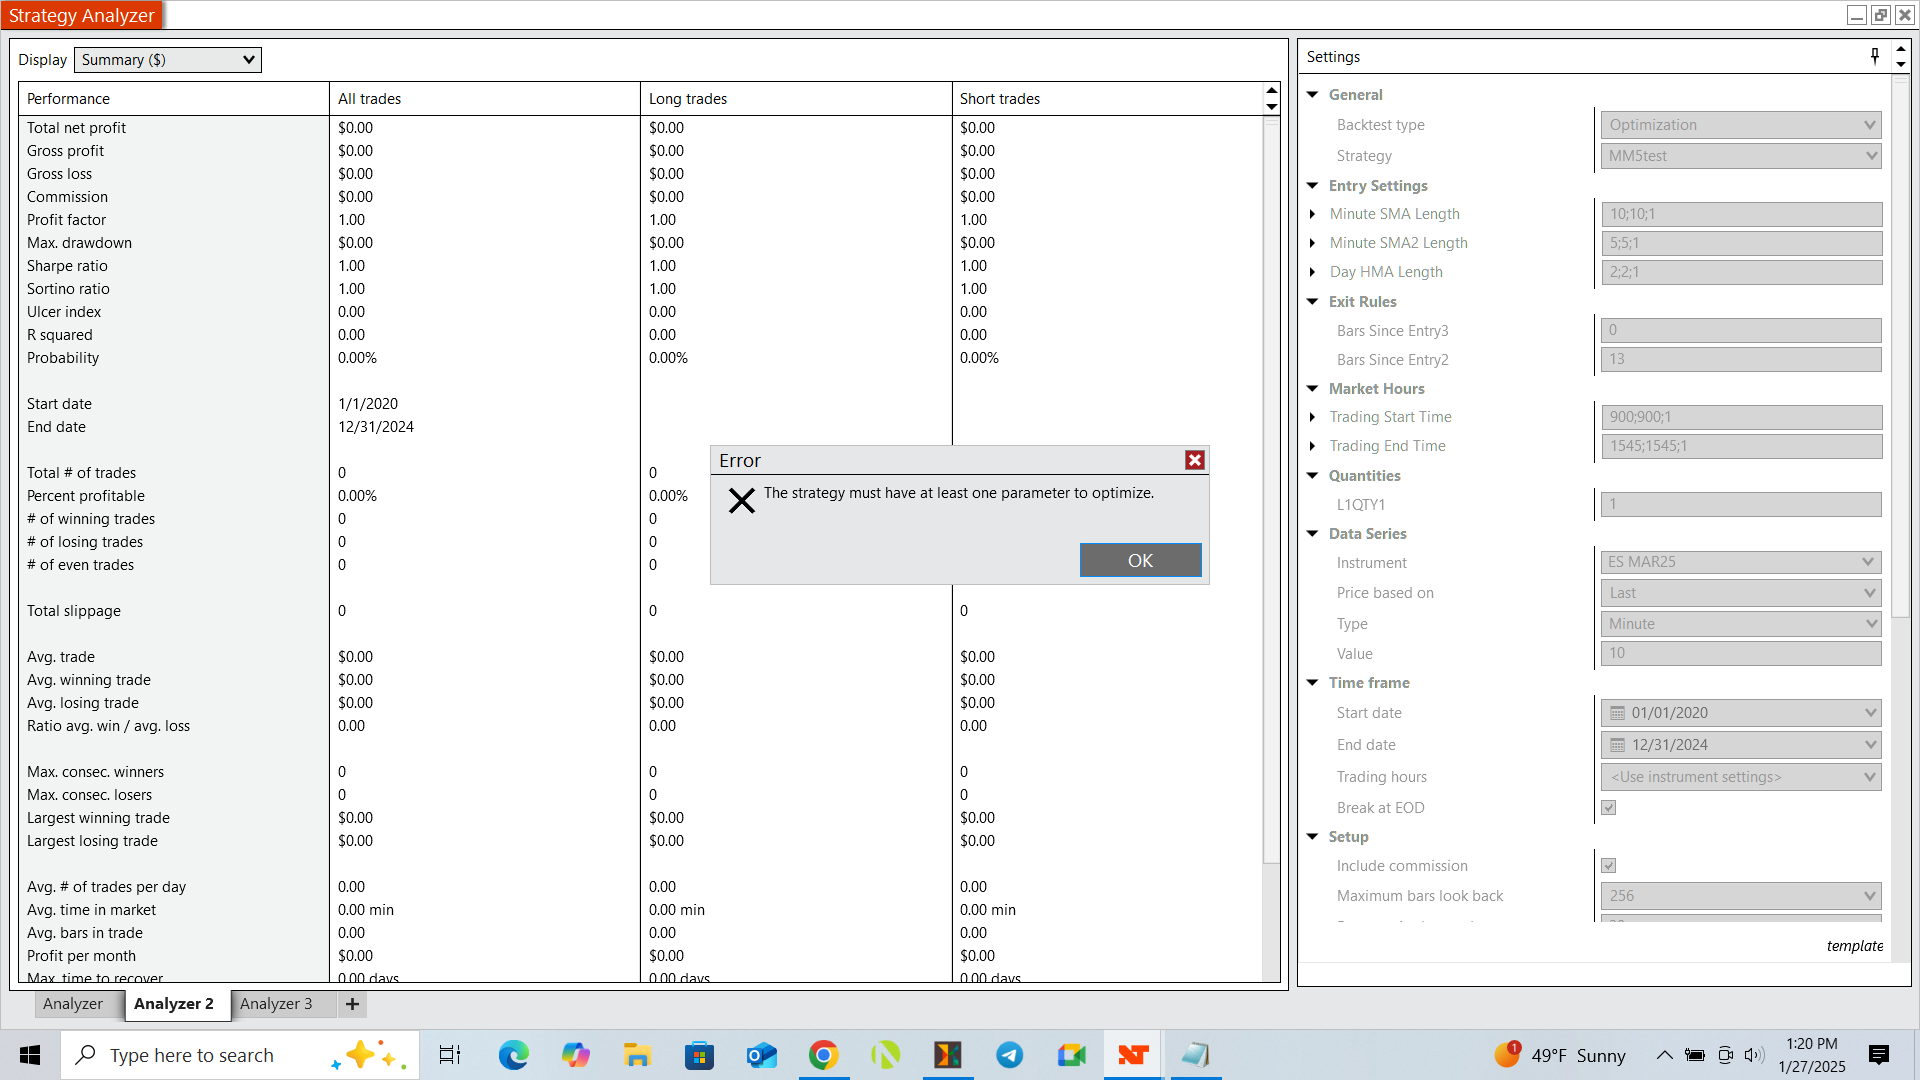Toggle the Include commission checkbox

tap(1608, 865)
